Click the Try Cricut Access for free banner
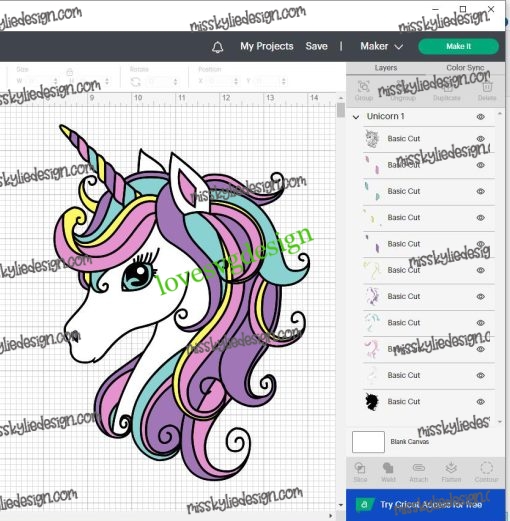The height and width of the screenshot is (521, 510). (425, 505)
